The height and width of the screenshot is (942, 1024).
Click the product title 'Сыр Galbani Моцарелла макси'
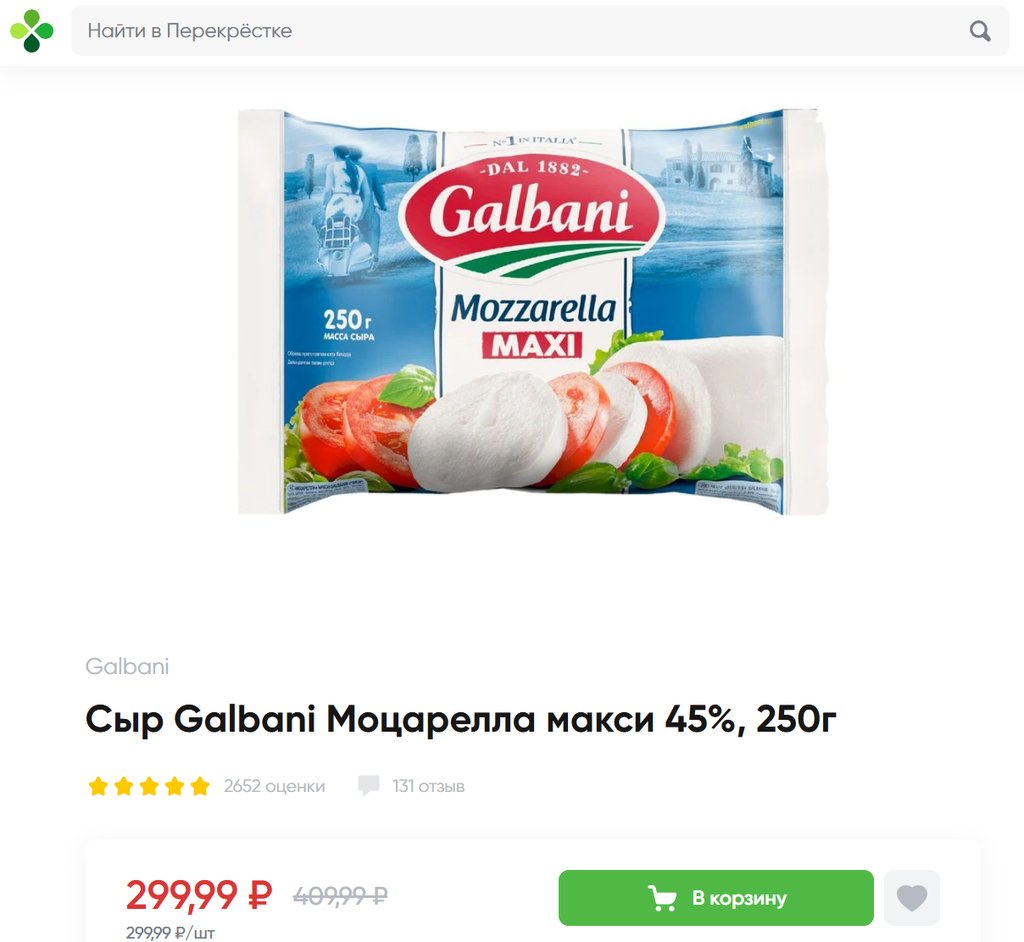pos(369,719)
